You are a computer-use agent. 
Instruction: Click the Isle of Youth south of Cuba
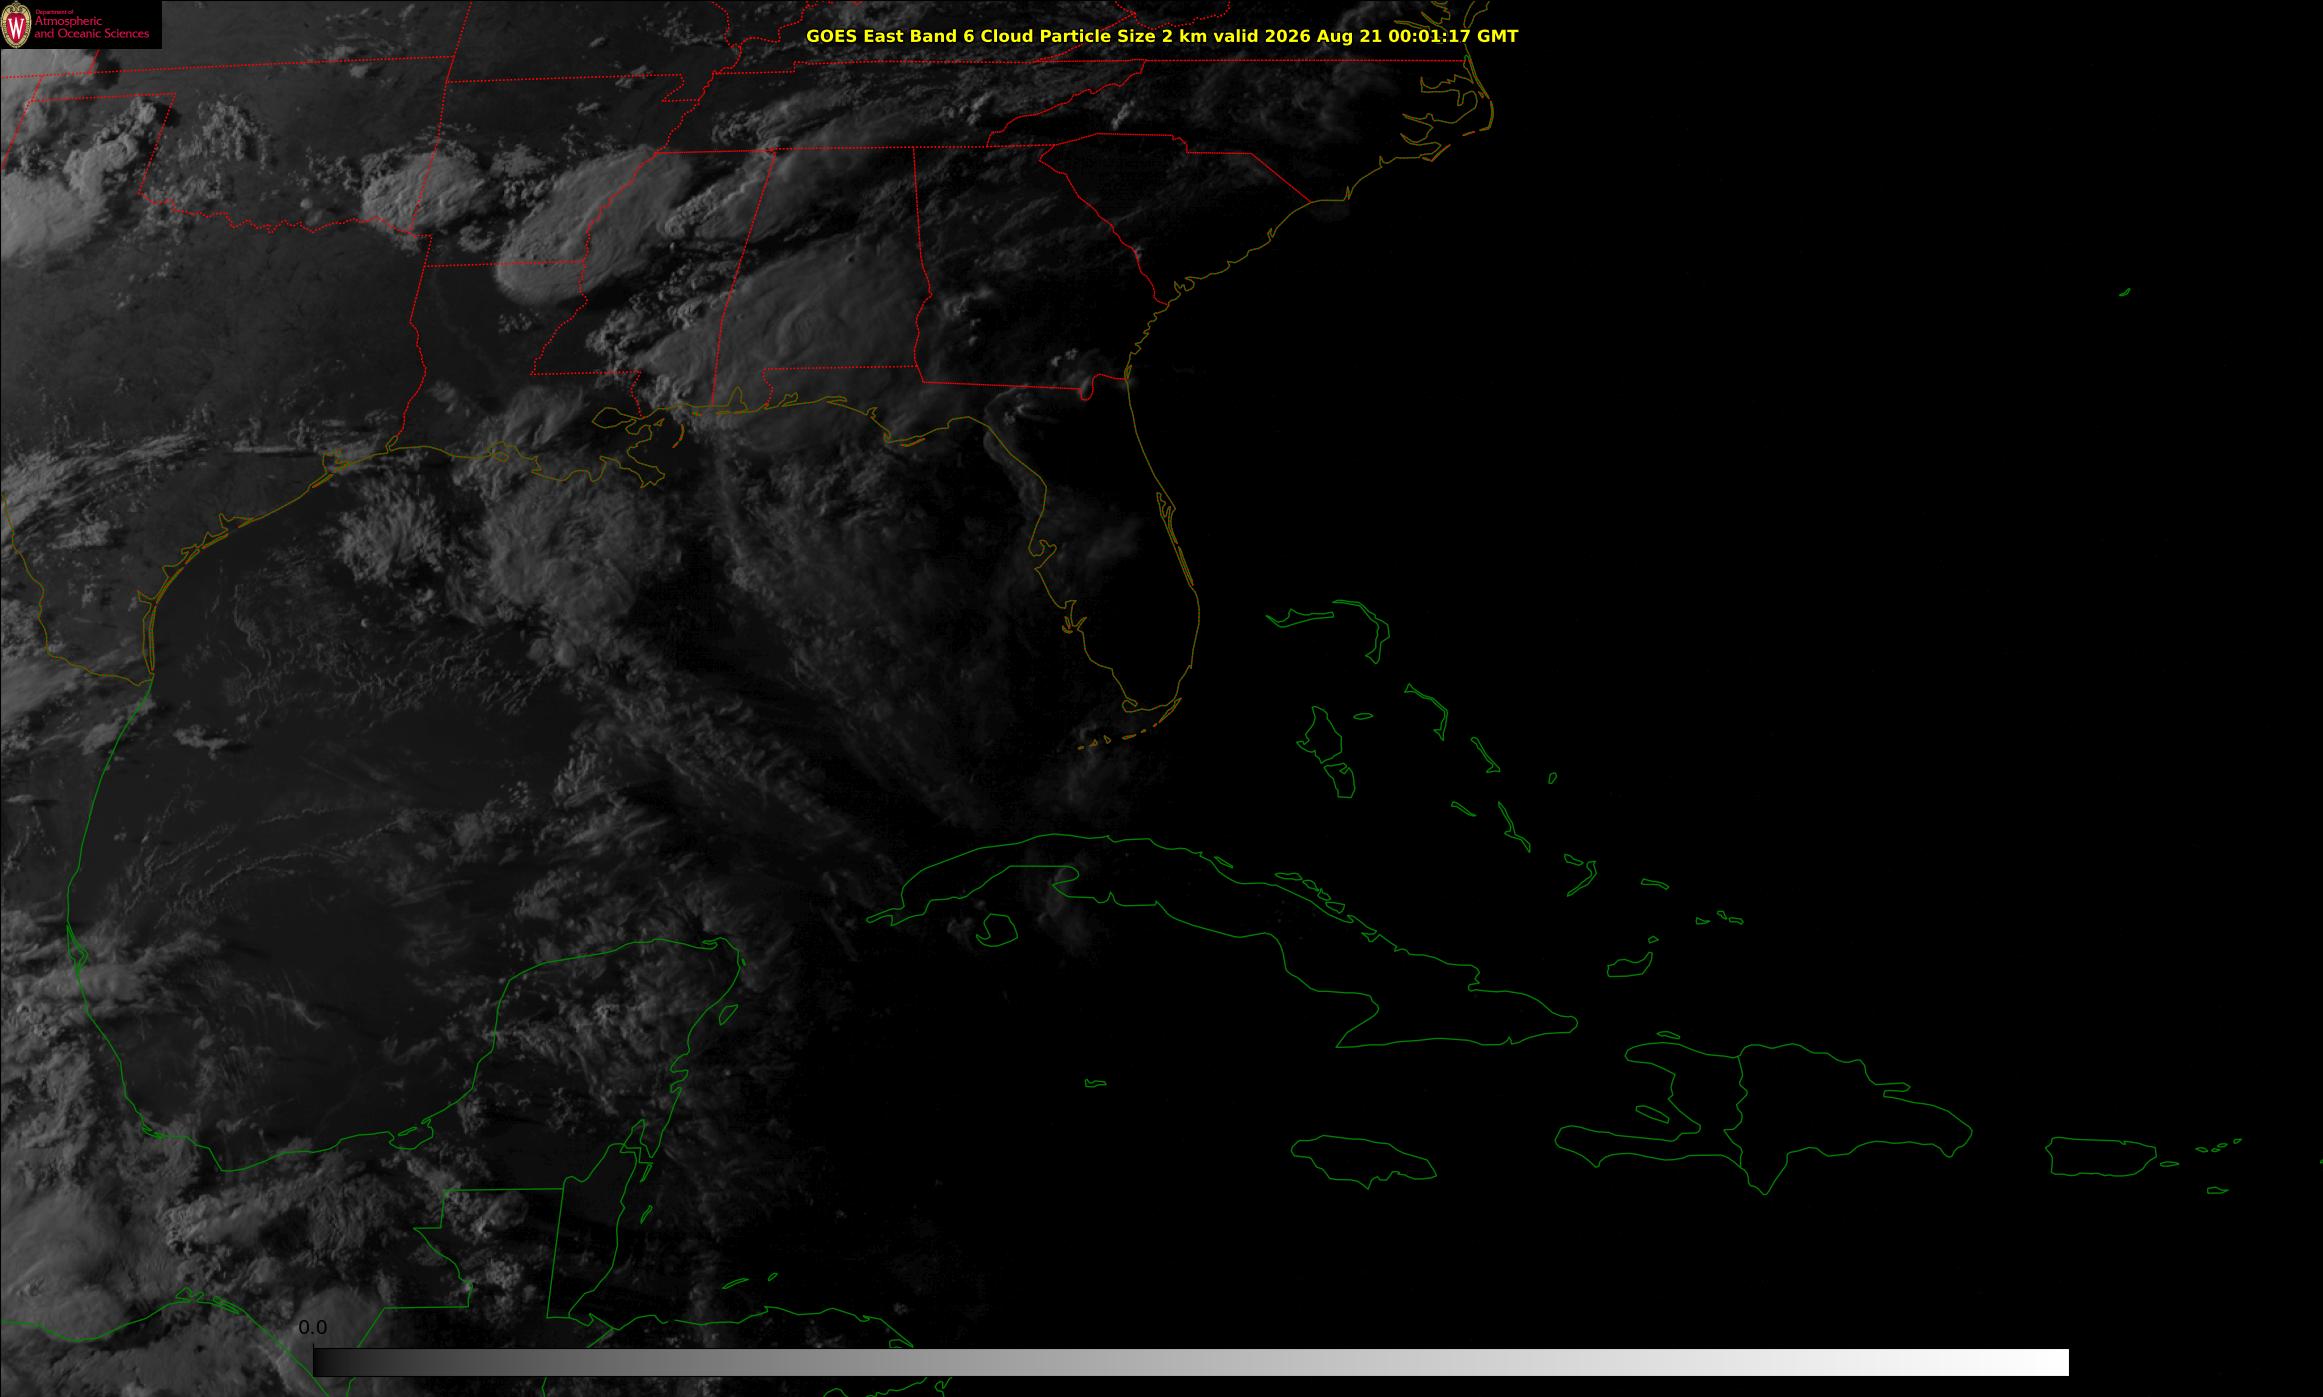click(996, 930)
